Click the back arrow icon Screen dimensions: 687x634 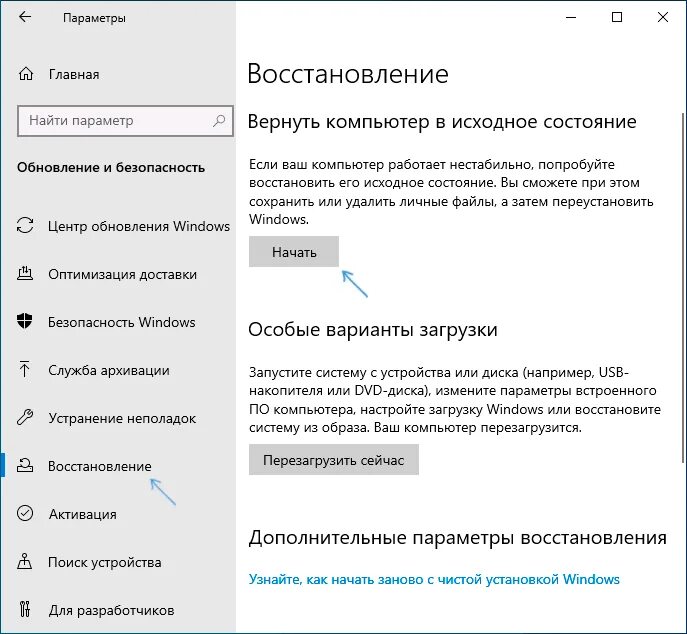pyautogui.click(x=25, y=17)
